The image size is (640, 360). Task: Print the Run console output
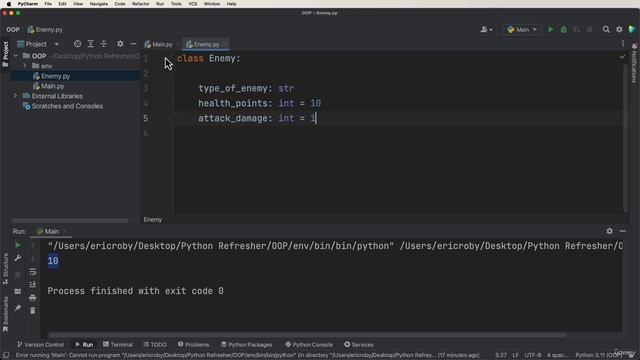33,298
